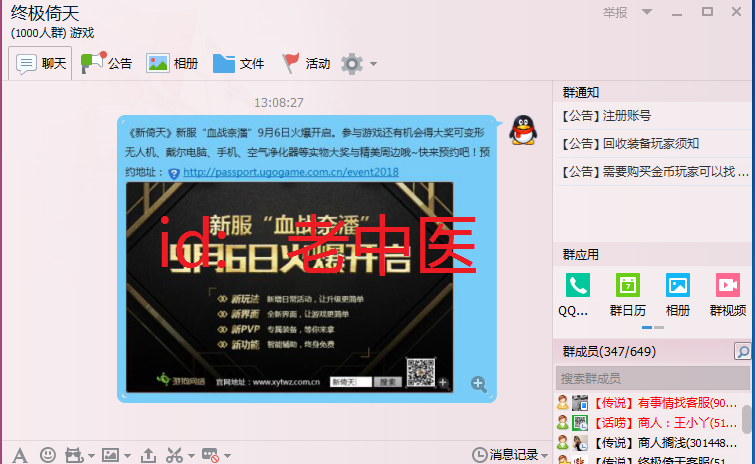Click avatar of member 商人：王小丫
755x464 pixels.
point(580,423)
